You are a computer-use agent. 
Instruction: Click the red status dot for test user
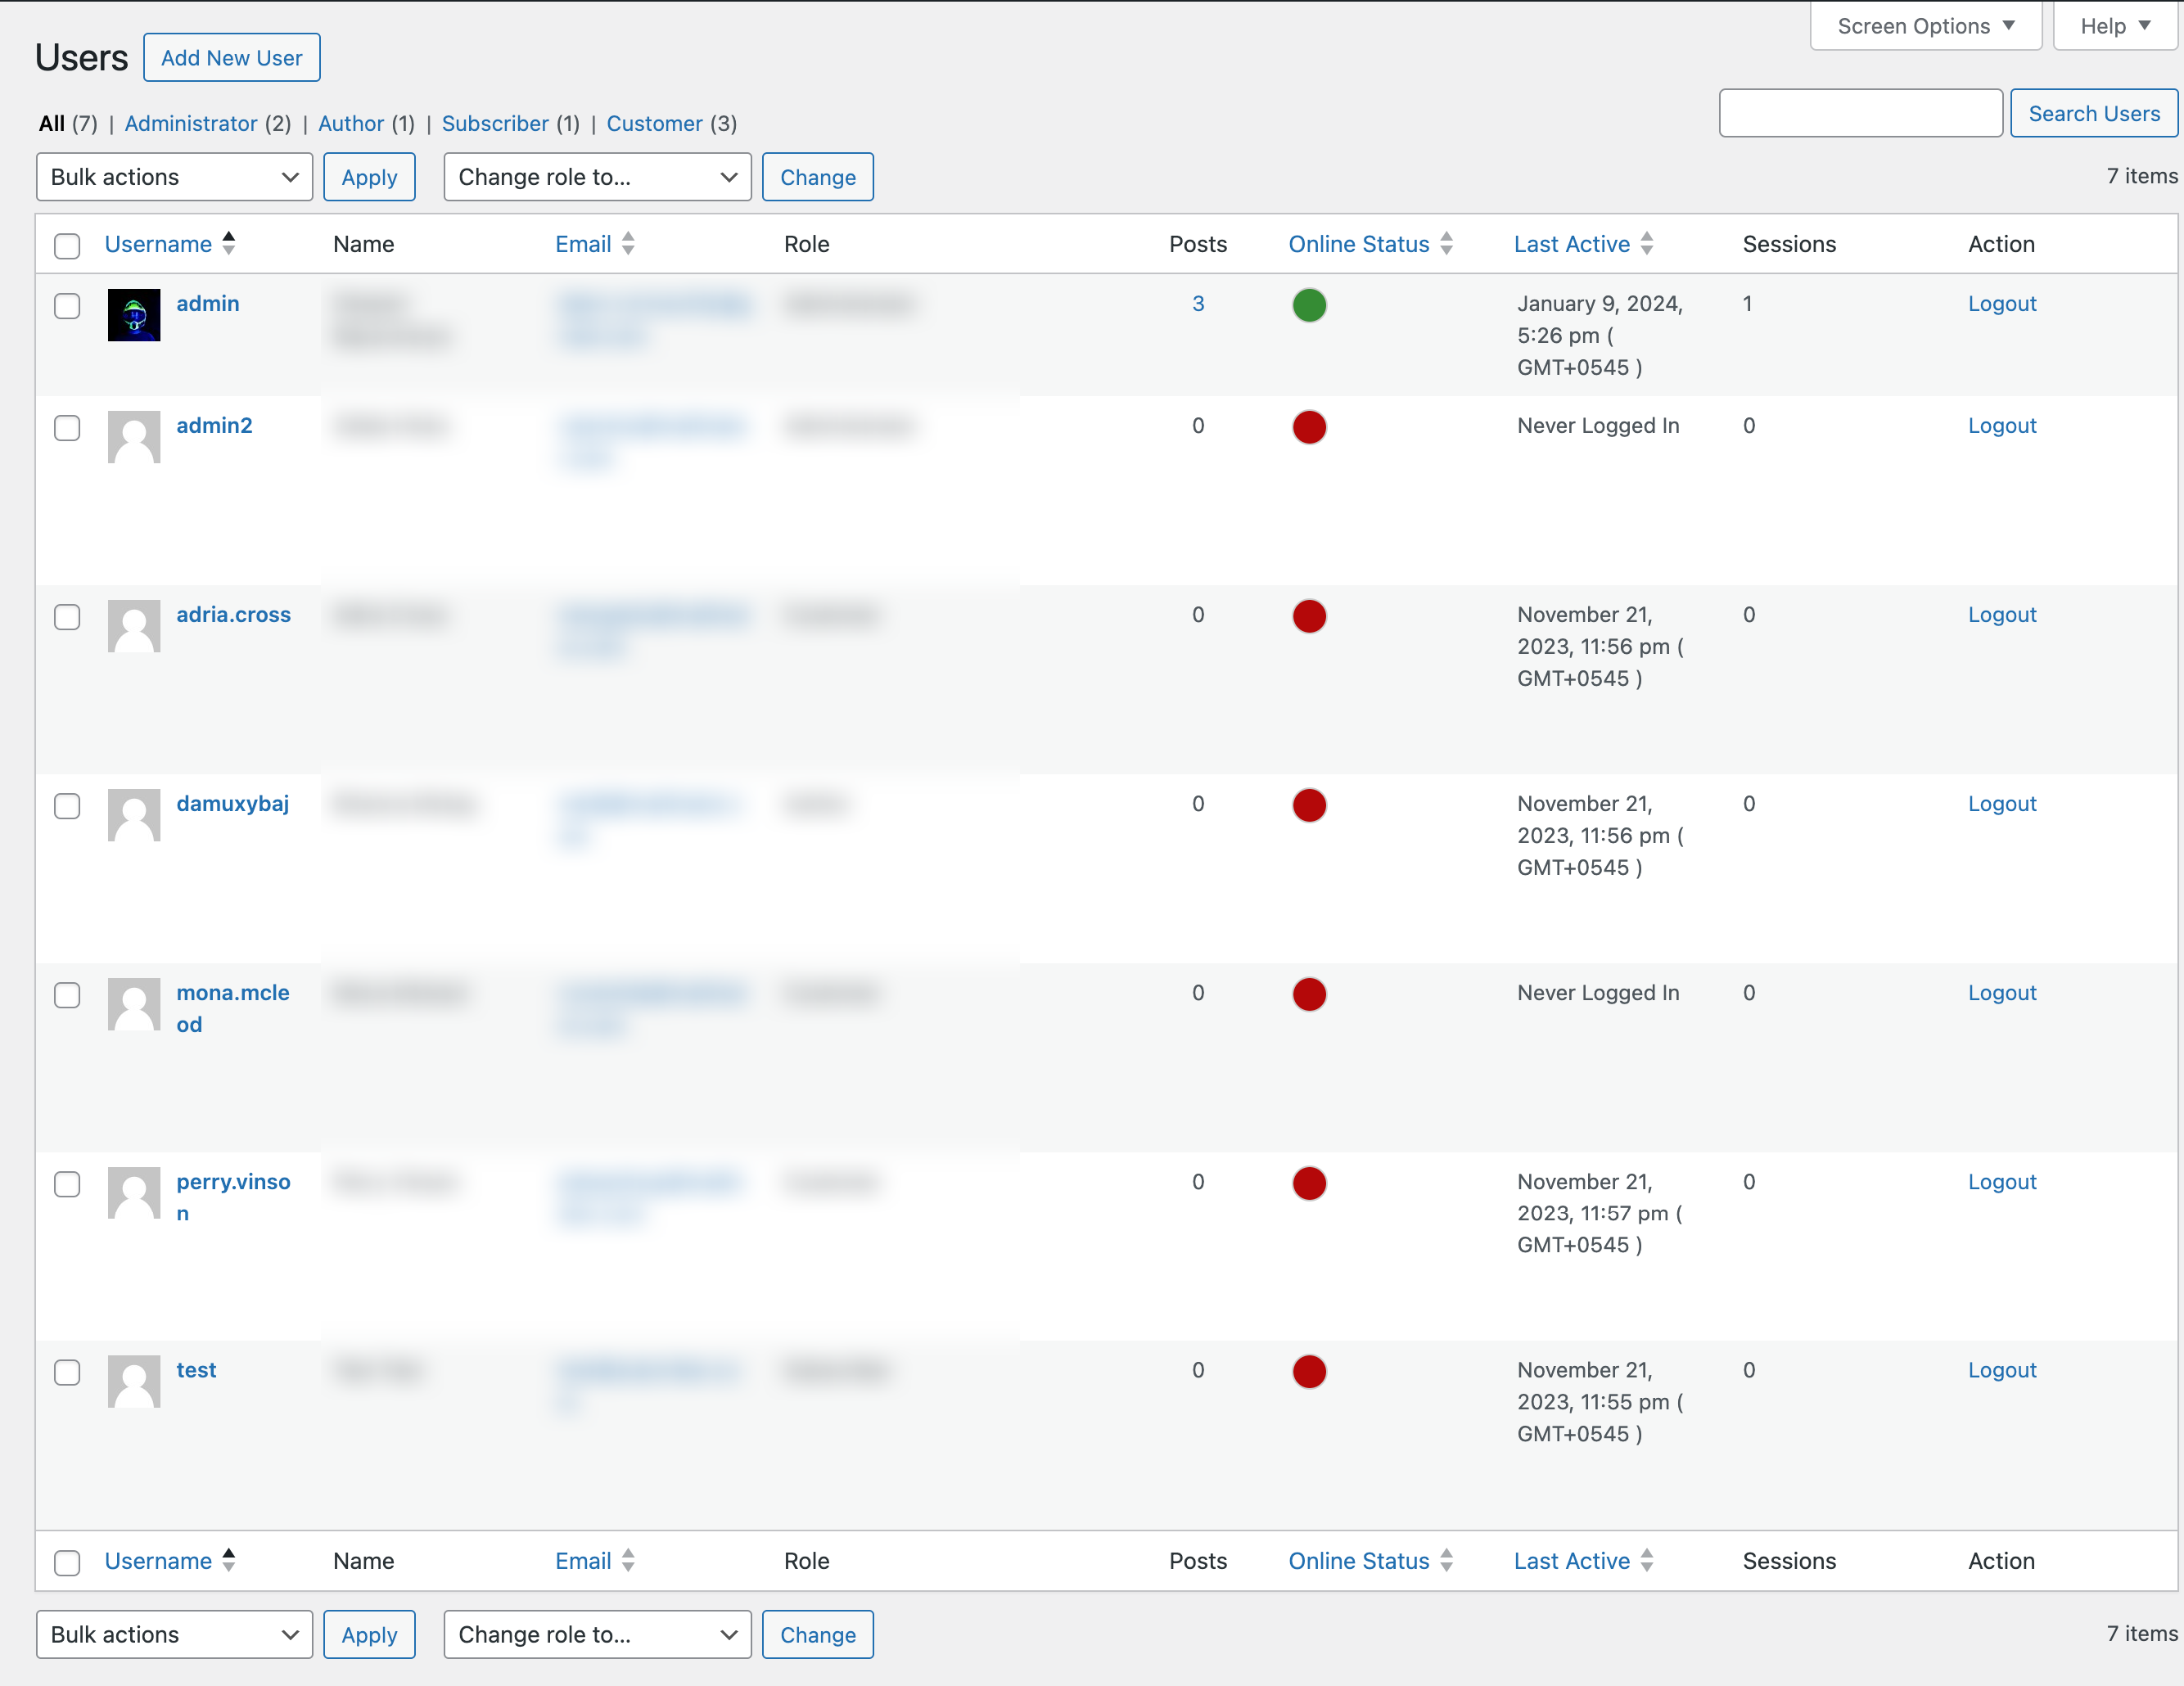1309,1371
